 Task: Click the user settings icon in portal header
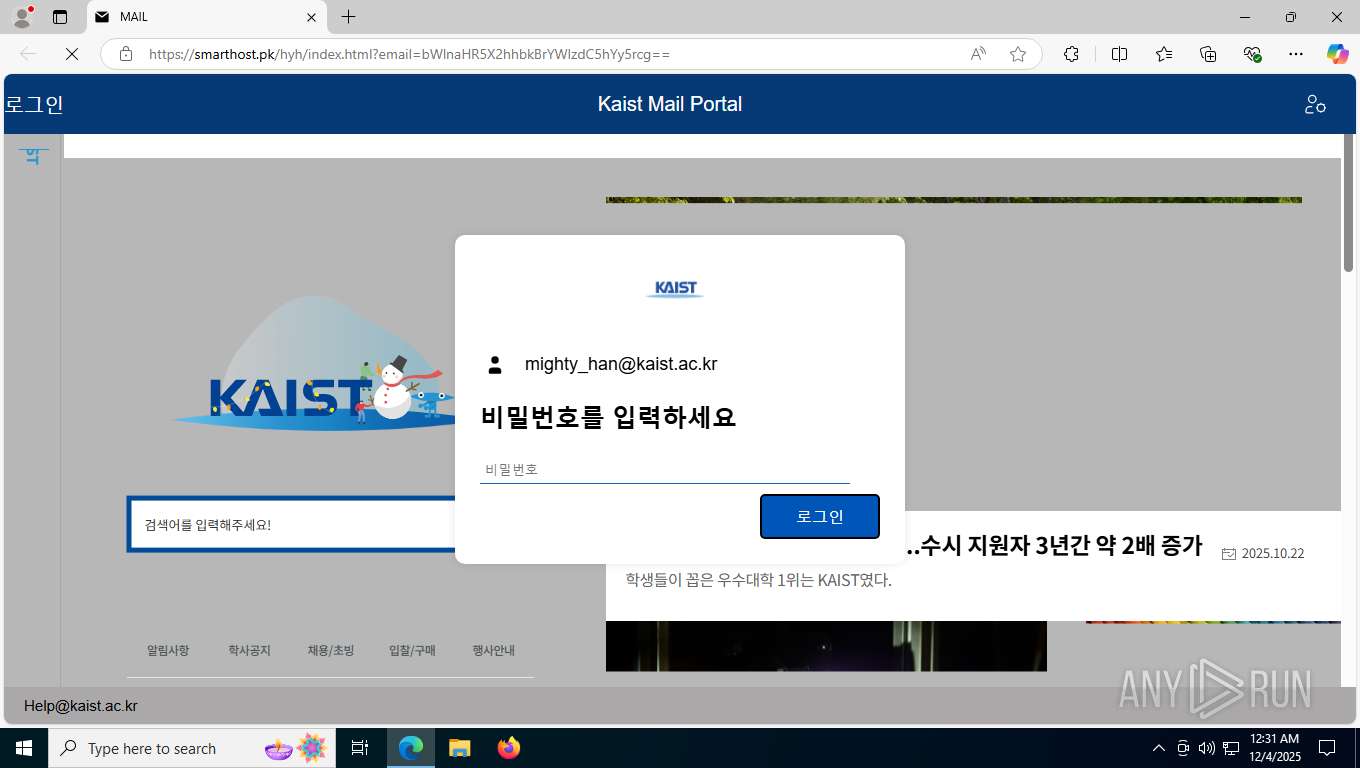click(x=1315, y=104)
